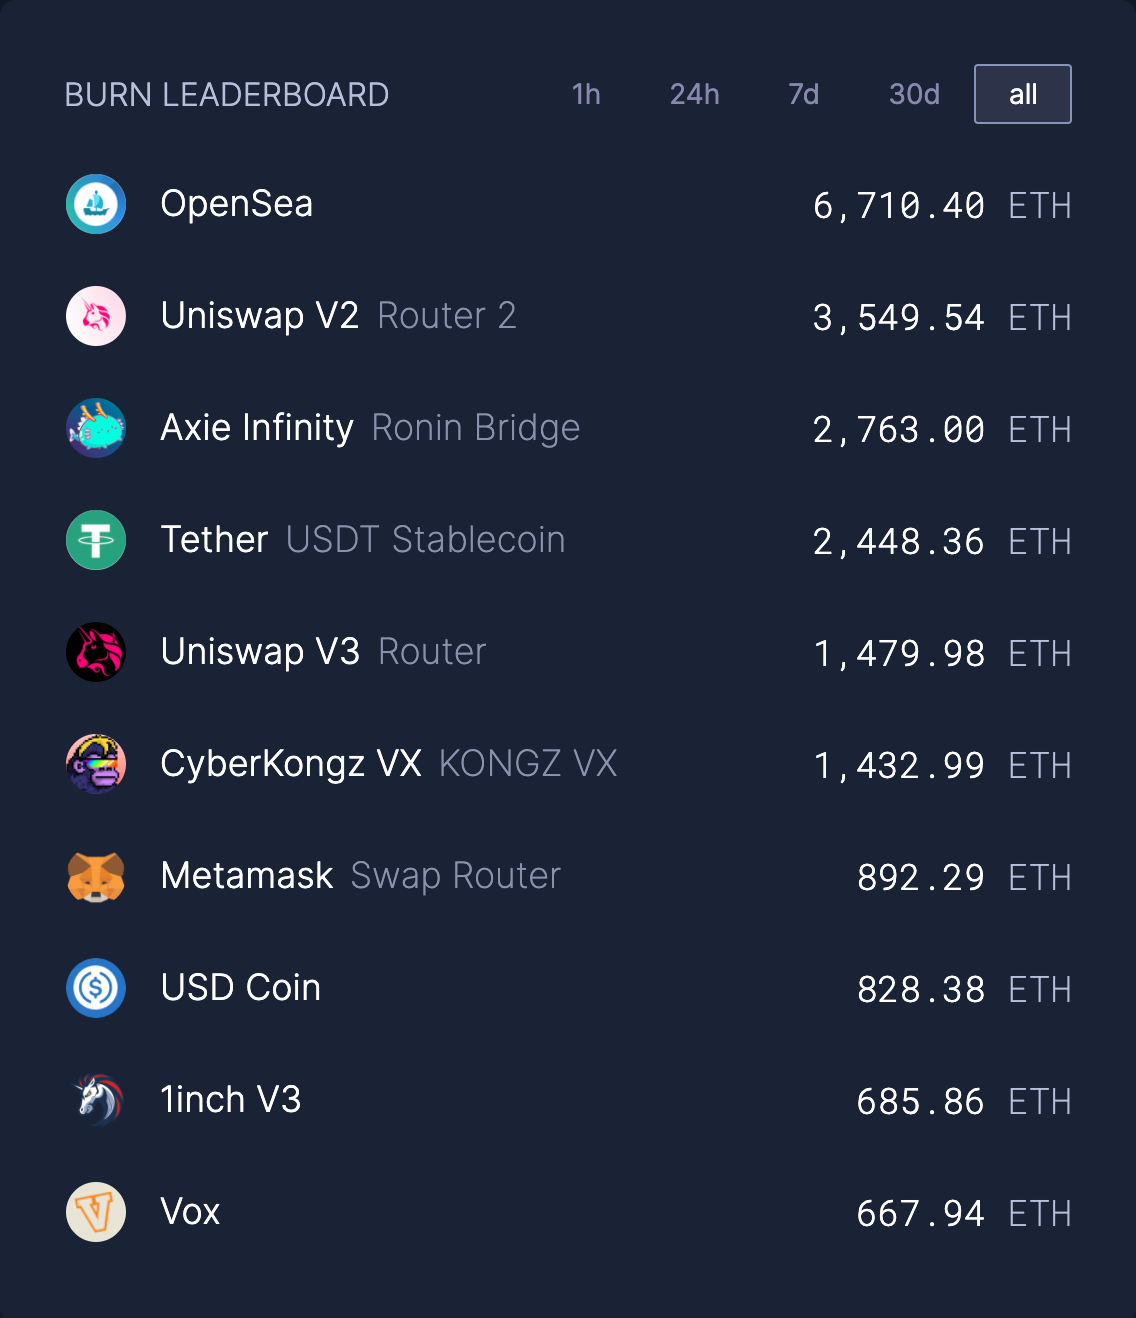Click the Uniswap V2 pink unicorn icon
This screenshot has width=1136, height=1318.
pyautogui.click(x=96, y=316)
